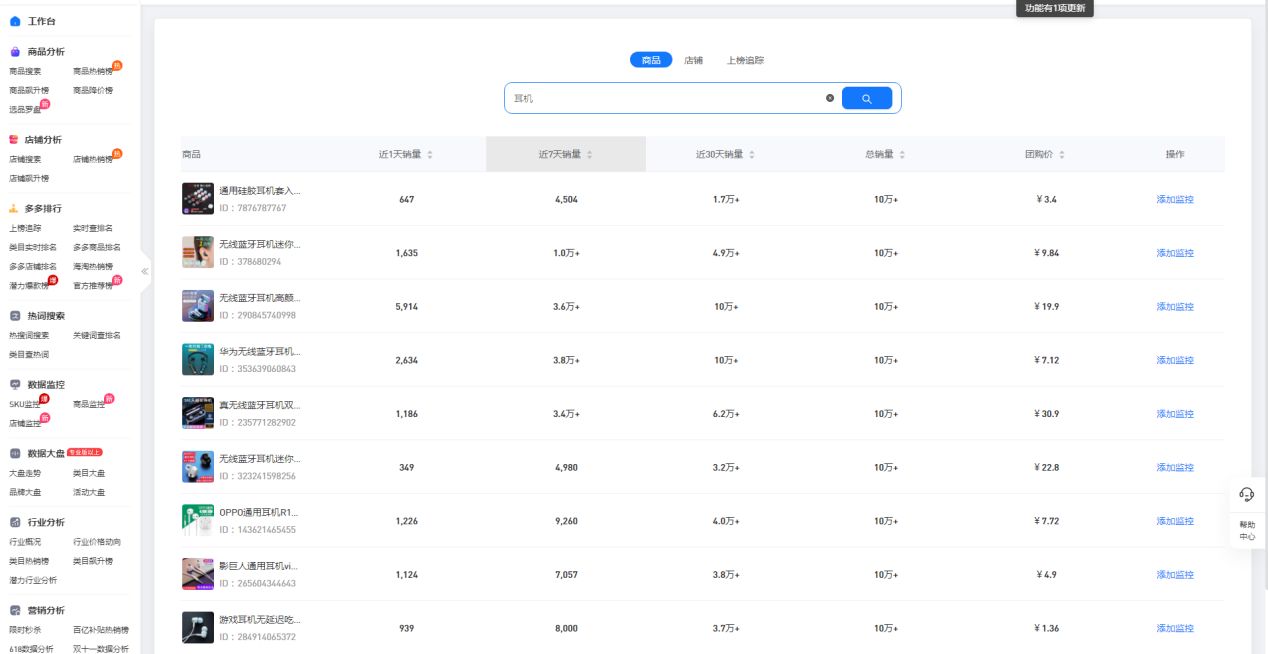The width and height of the screenshot is (1268, 654).
Task: Open 帮助中心 help label
Action: click(x=1247, y=530)
